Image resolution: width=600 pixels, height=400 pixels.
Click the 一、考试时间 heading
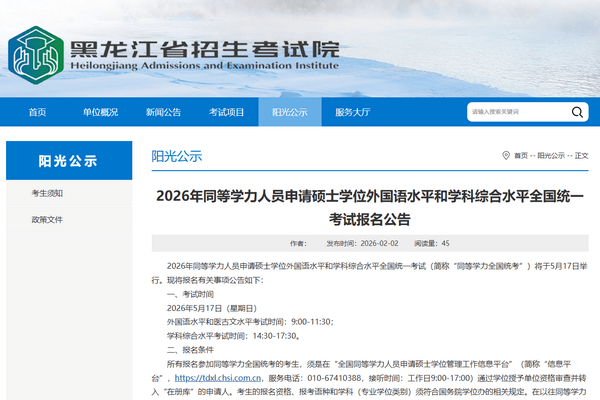(x=190, y=294)
